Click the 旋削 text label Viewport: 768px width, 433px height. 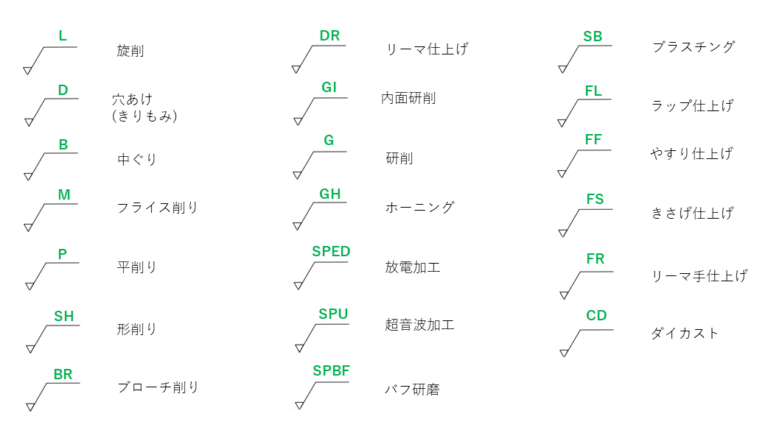tap(130, 50)
